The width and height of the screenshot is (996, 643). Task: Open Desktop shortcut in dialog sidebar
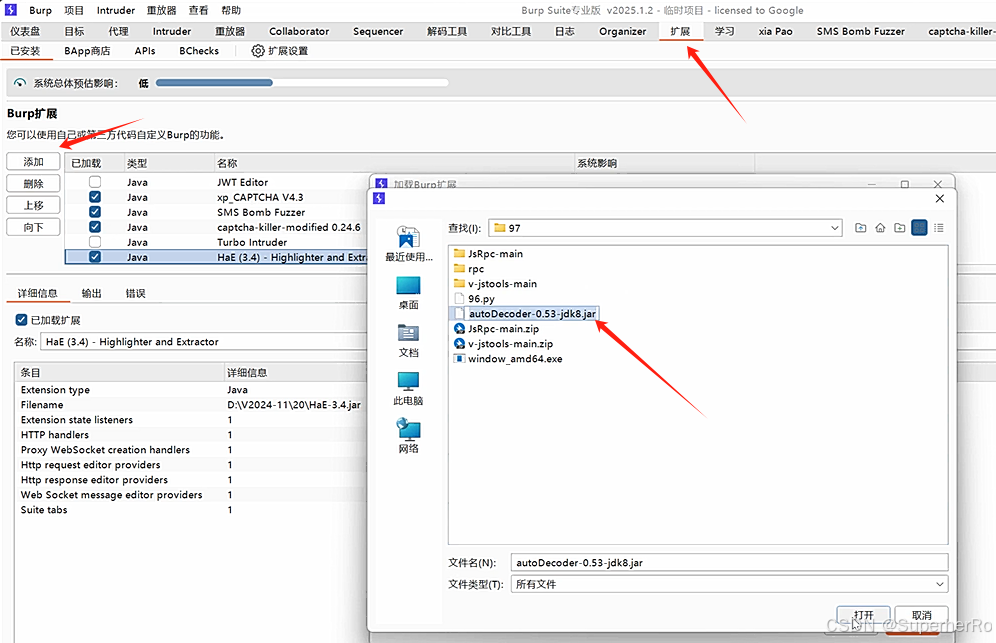tap(408, 293)
